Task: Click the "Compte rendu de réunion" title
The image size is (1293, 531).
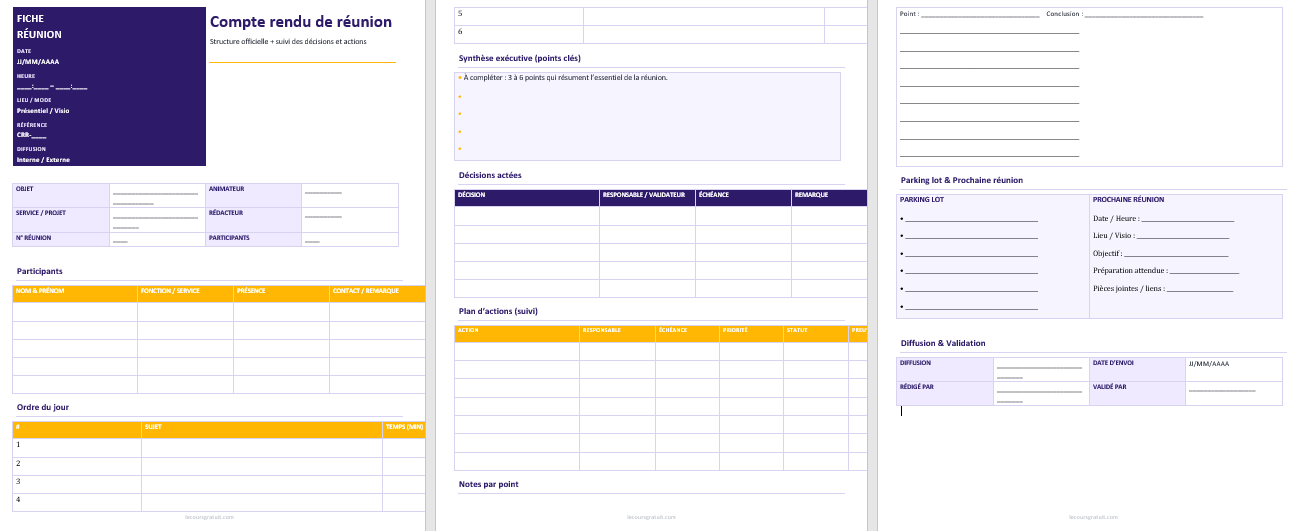Action: (300, 22)
